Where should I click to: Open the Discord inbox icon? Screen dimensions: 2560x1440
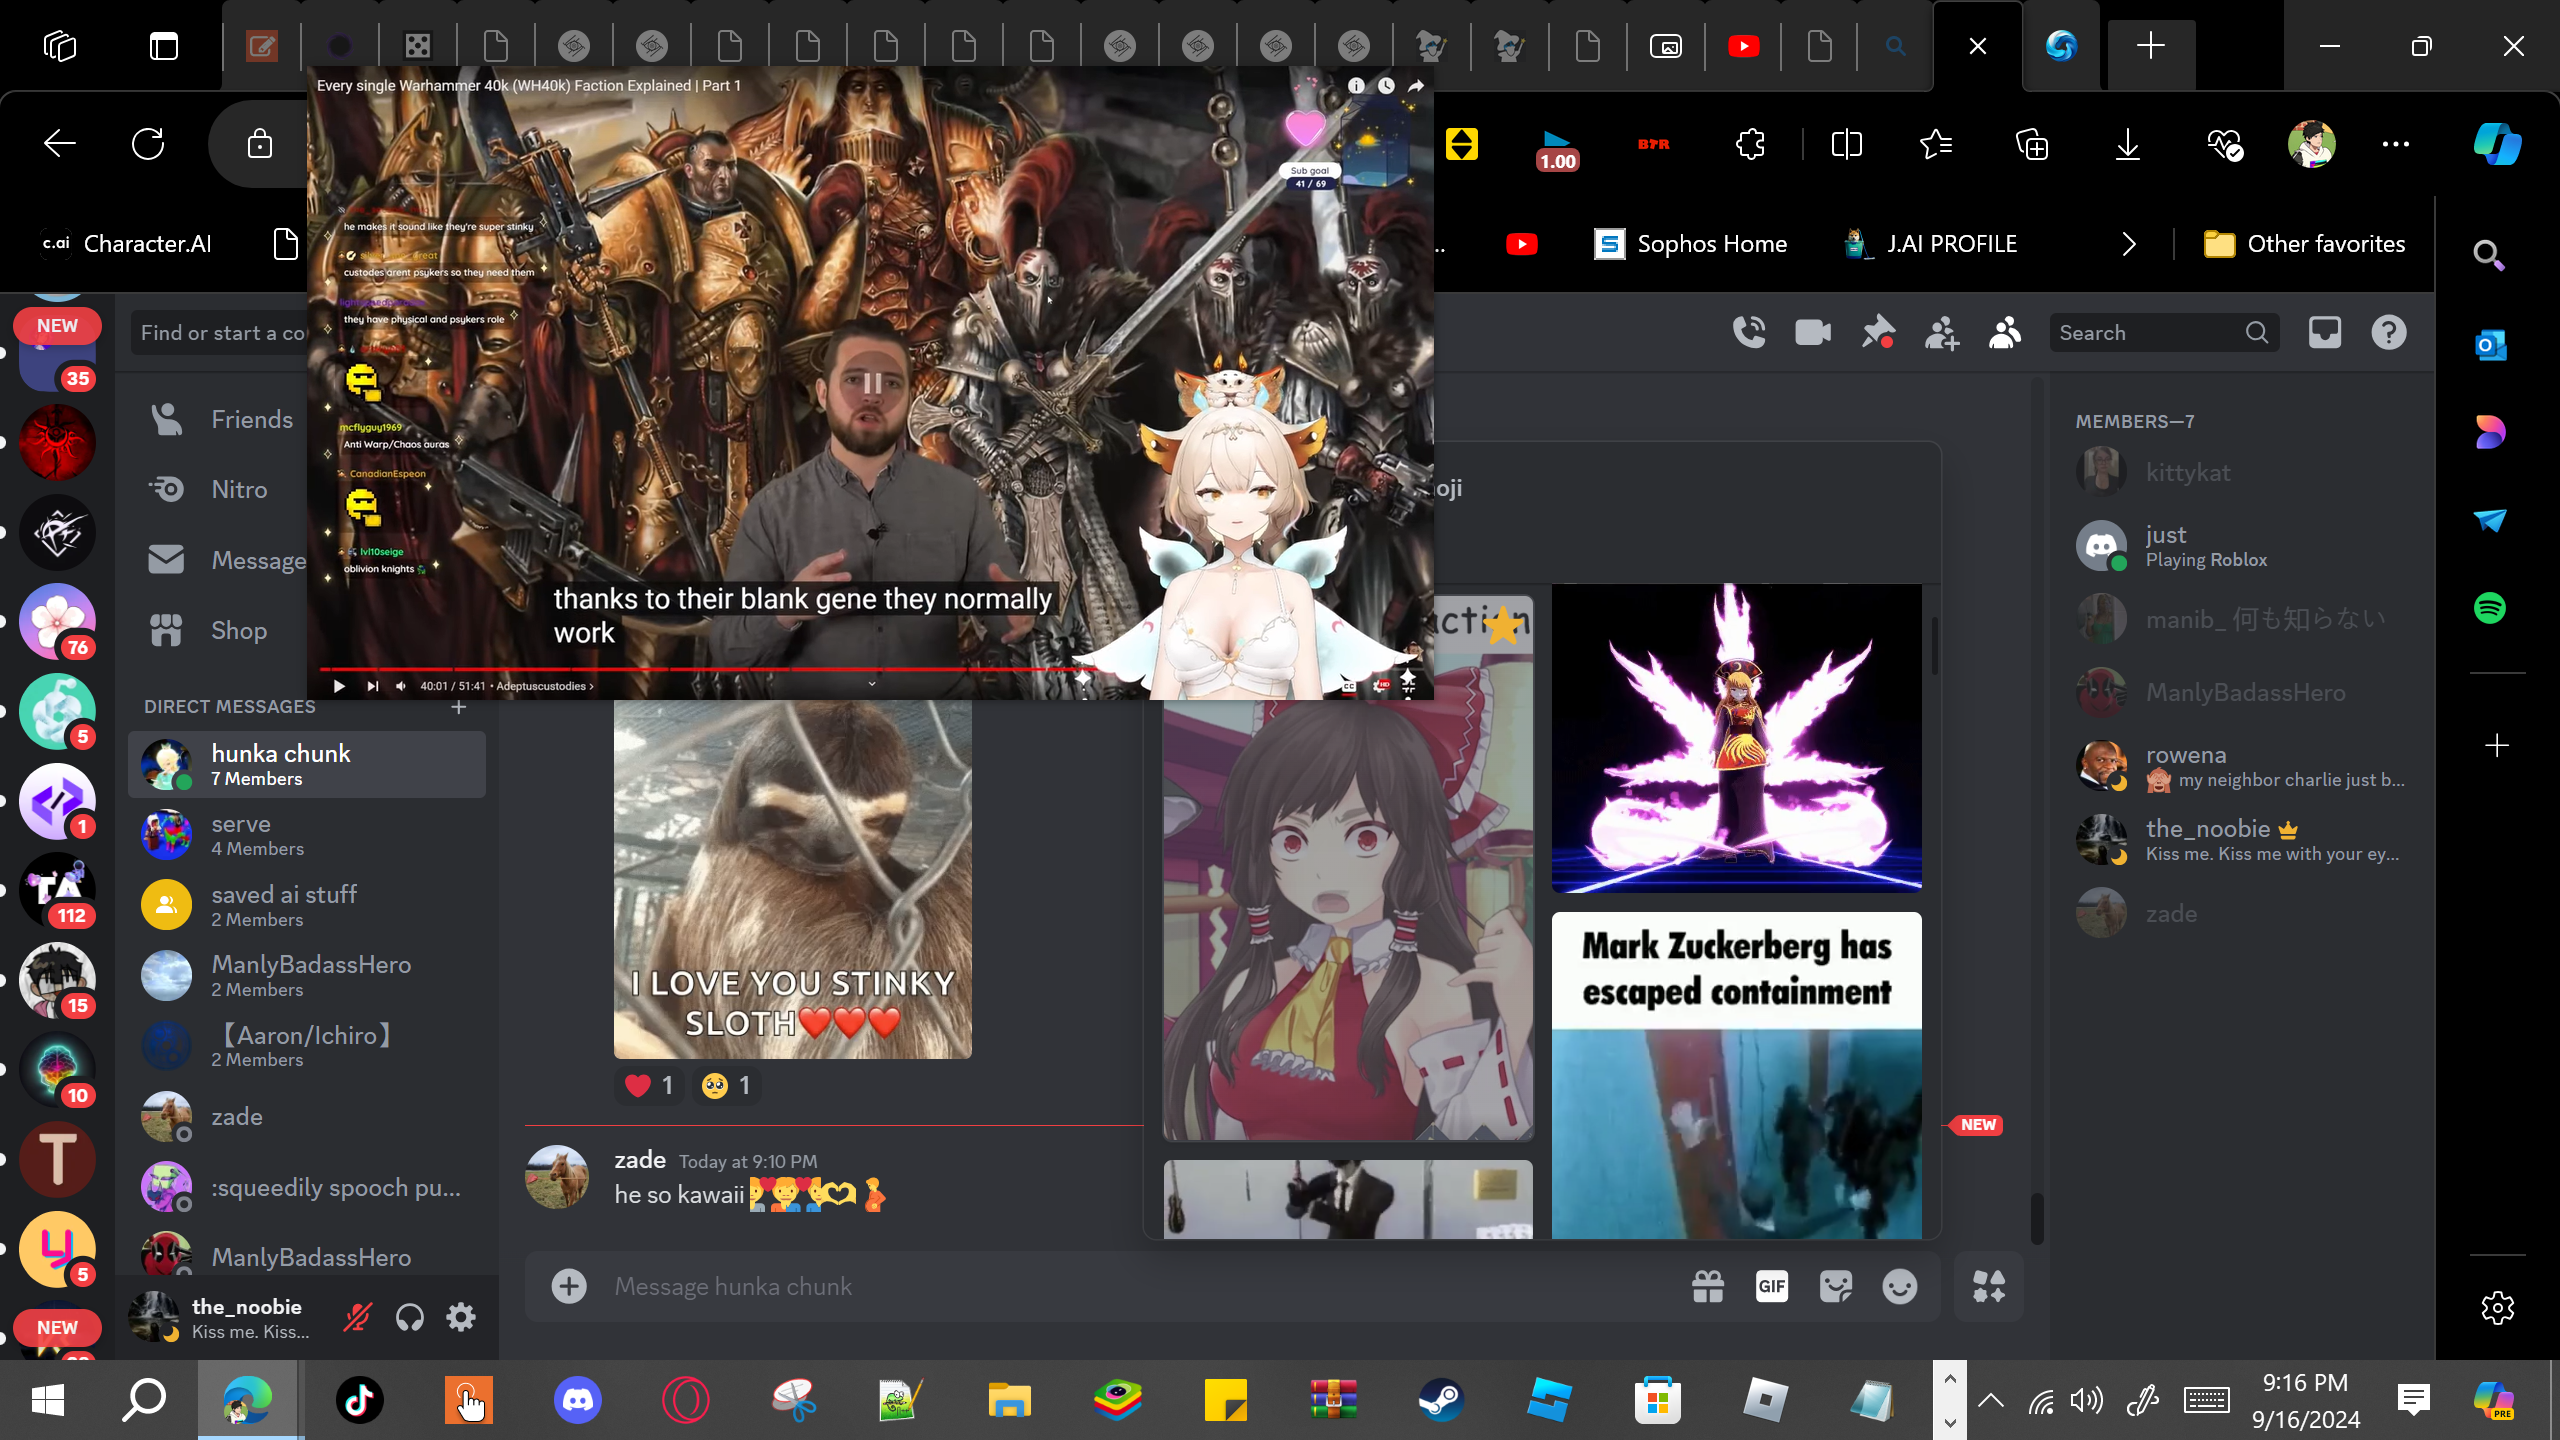(x=2325, y=333)
